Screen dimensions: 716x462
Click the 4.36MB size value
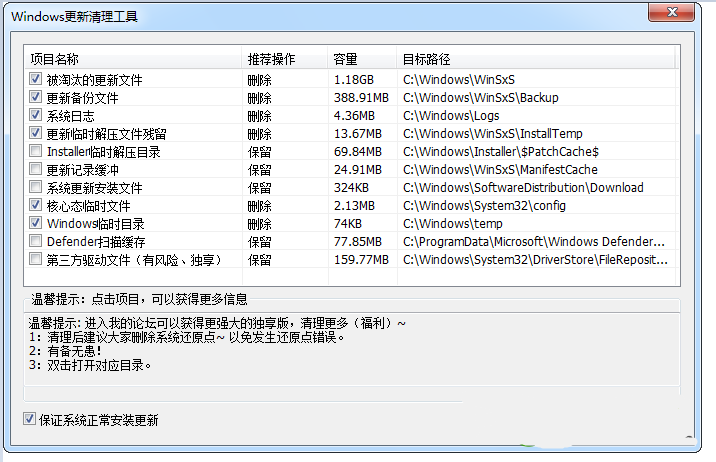click(x=354, y=116)
